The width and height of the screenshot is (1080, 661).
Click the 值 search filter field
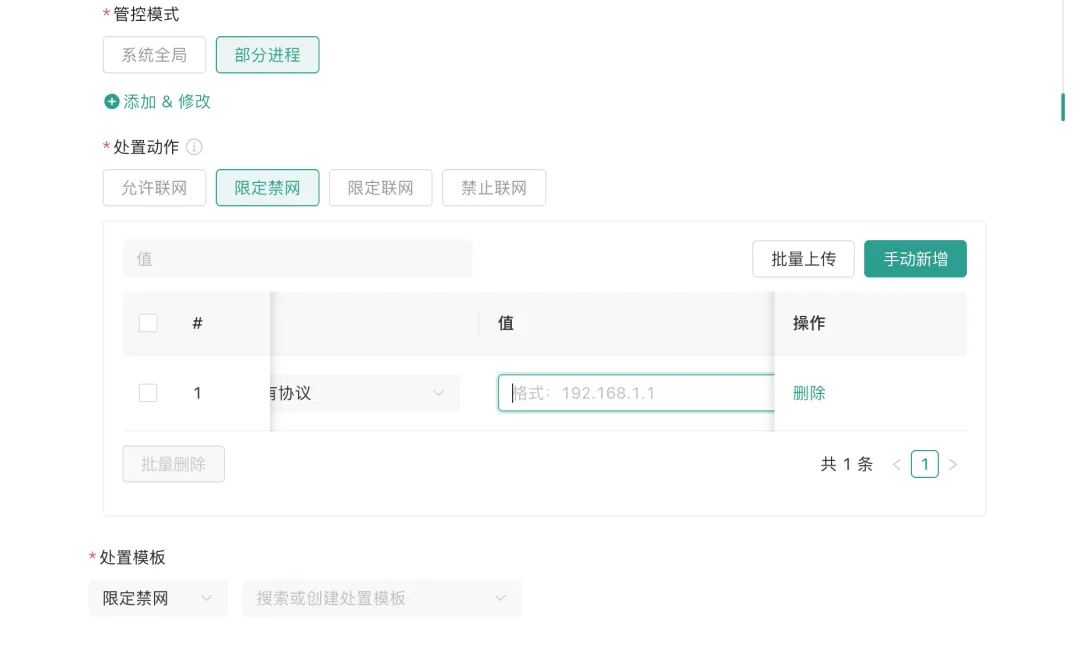coord(297,259)
